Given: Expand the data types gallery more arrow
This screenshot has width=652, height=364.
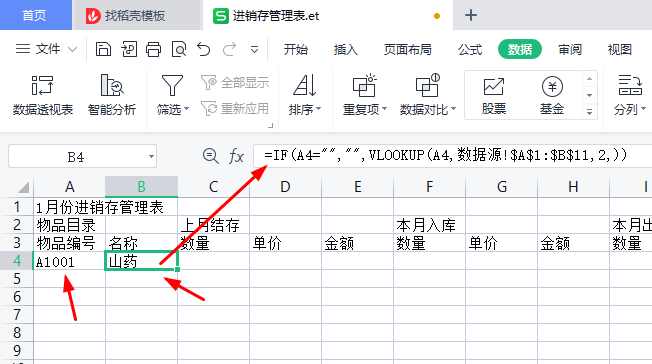Looking at the screenshot, I should point(590,112).
